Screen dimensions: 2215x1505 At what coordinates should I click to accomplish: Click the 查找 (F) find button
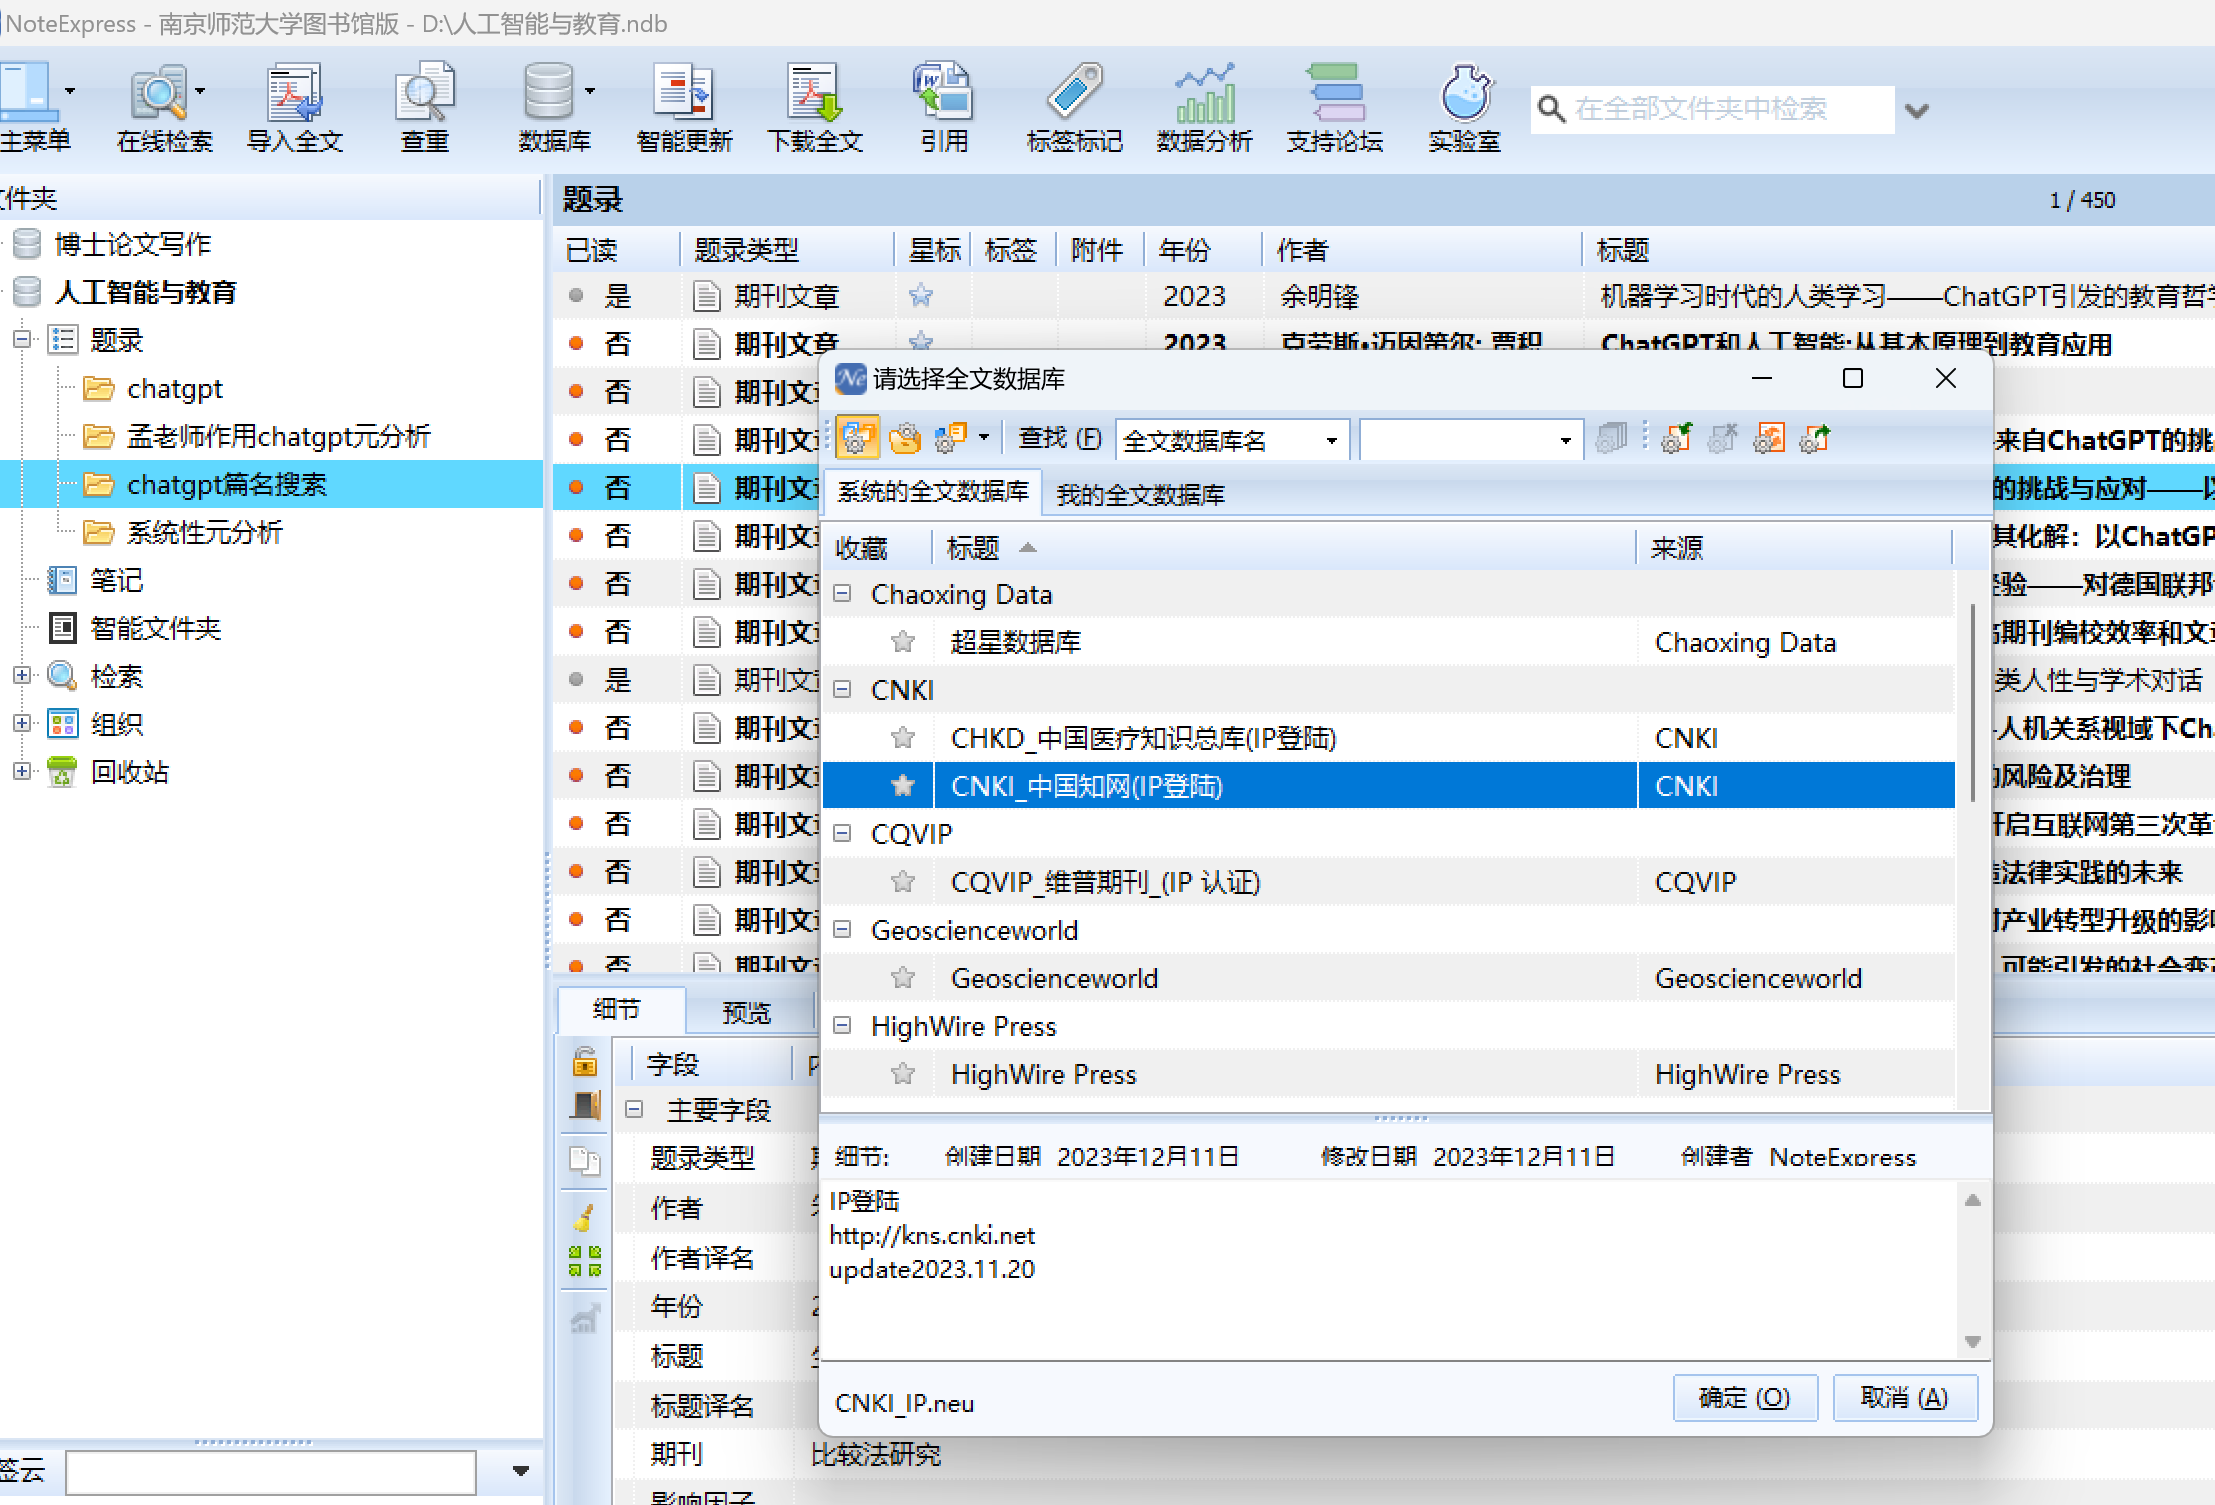pos(1060,438)
